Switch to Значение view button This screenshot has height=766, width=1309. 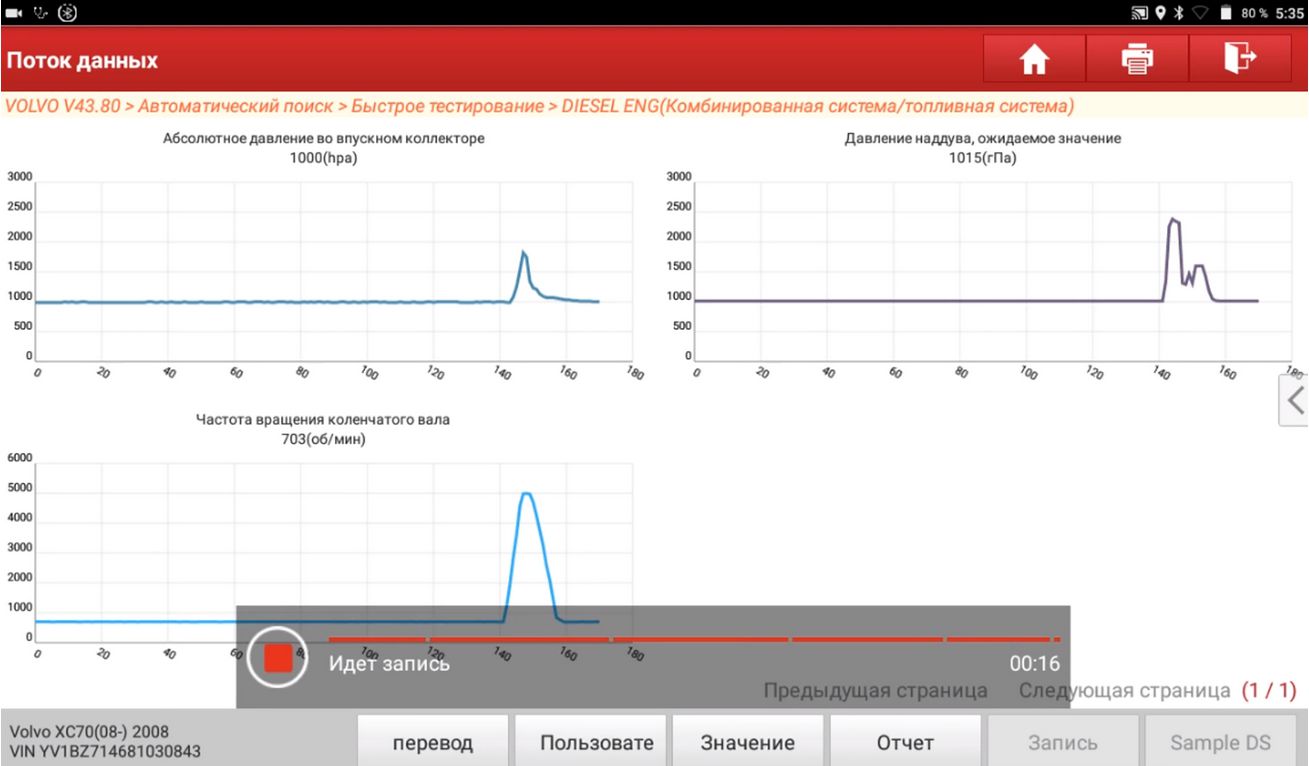pos(748,742)
